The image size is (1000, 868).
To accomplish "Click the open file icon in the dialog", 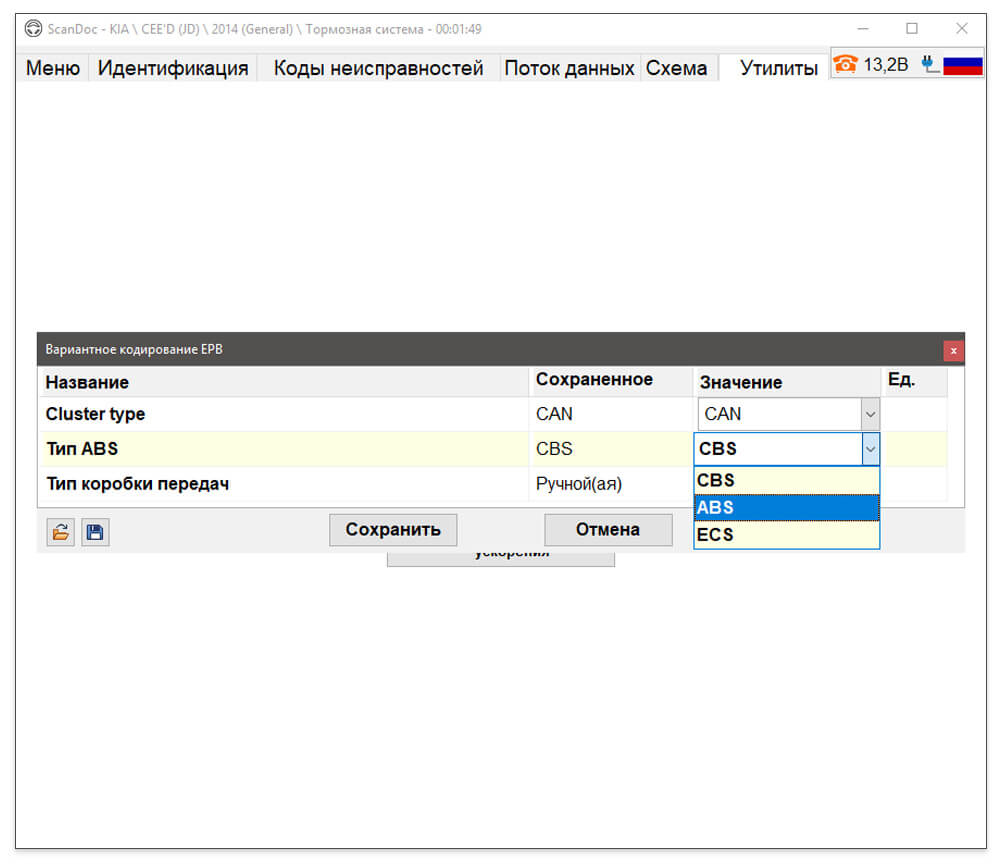I will [x=61, y=532].
